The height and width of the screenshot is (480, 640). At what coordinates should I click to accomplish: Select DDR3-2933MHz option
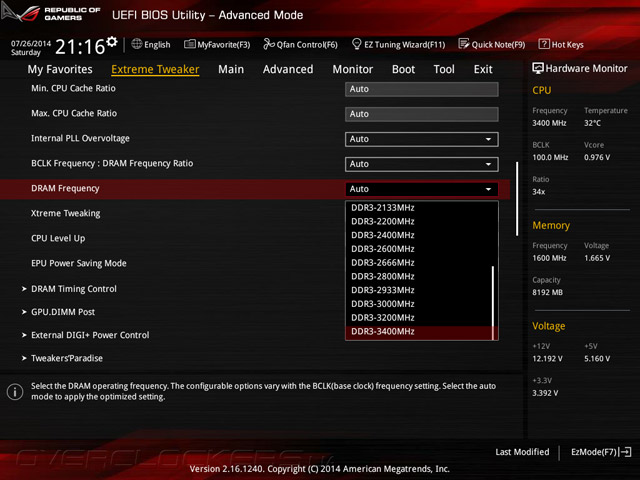click(x=419, y=290)
